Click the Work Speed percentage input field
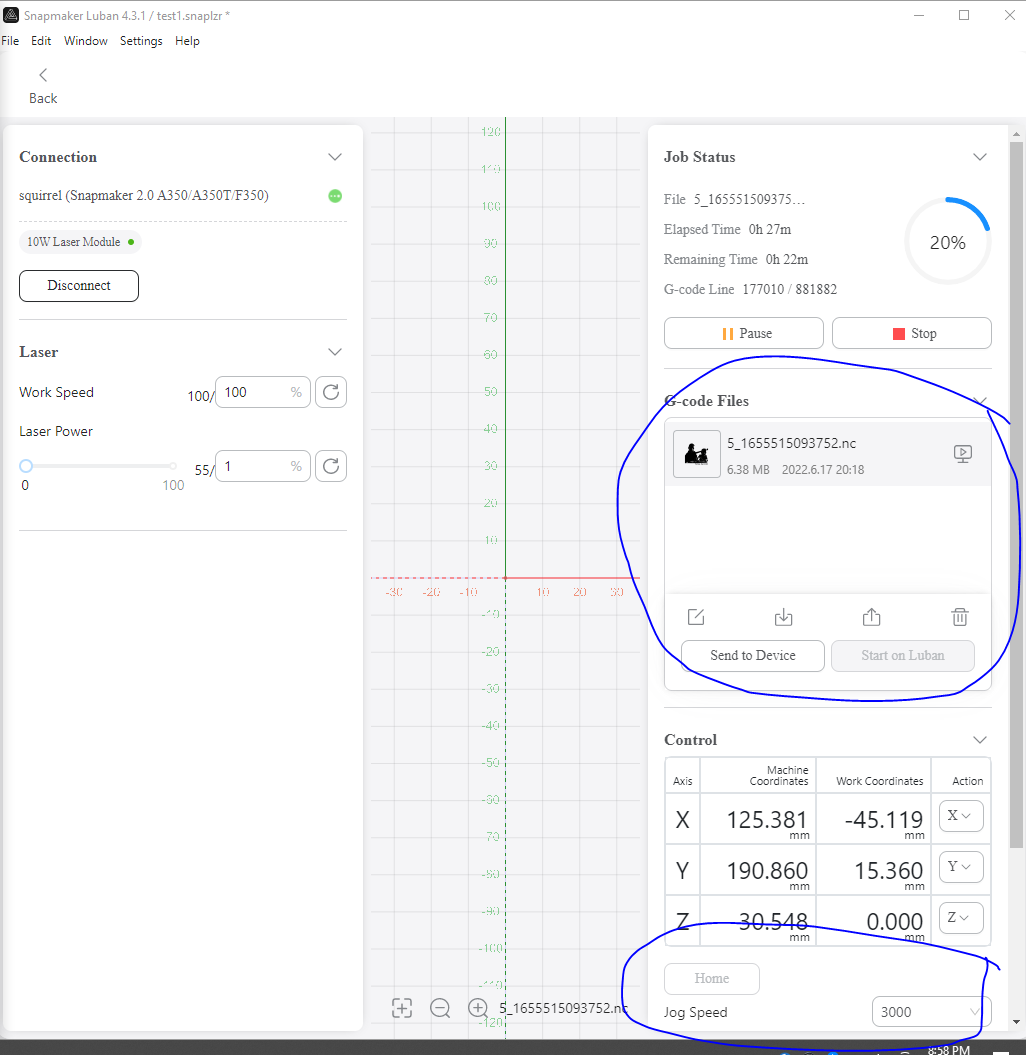 pos(262,392)
